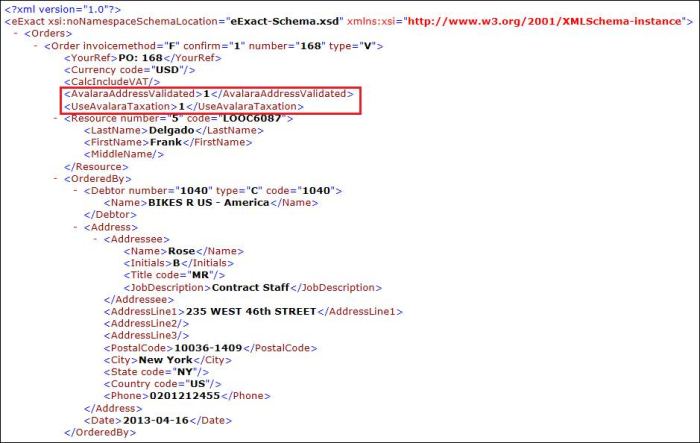Collapse the Addressee node
This screenshot has width=700, height=443.
(95, 239)
